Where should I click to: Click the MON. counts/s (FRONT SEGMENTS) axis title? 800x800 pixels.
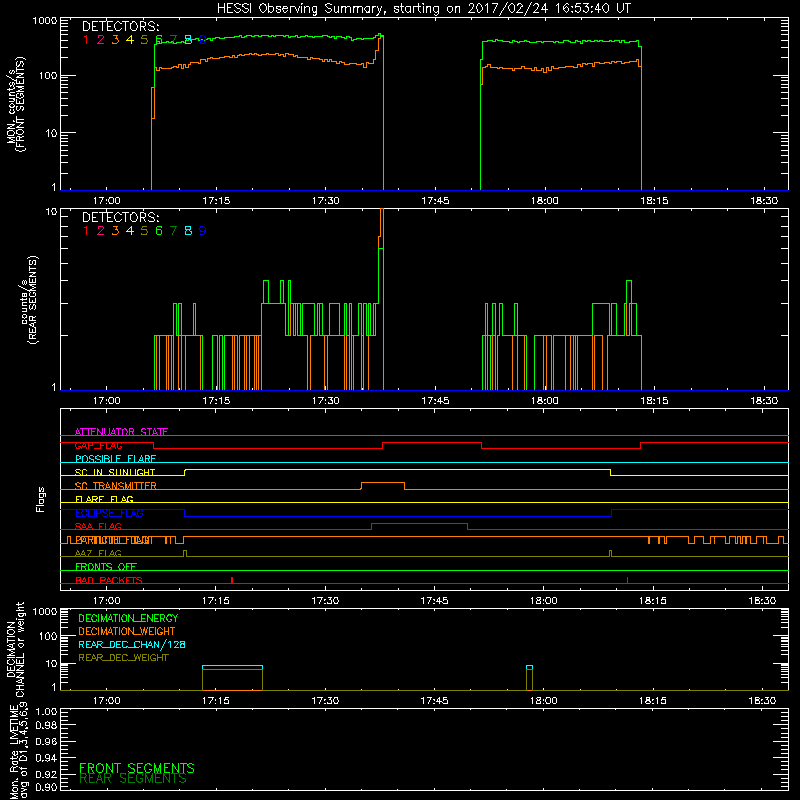pyautogui.click(x=16, y=104)
